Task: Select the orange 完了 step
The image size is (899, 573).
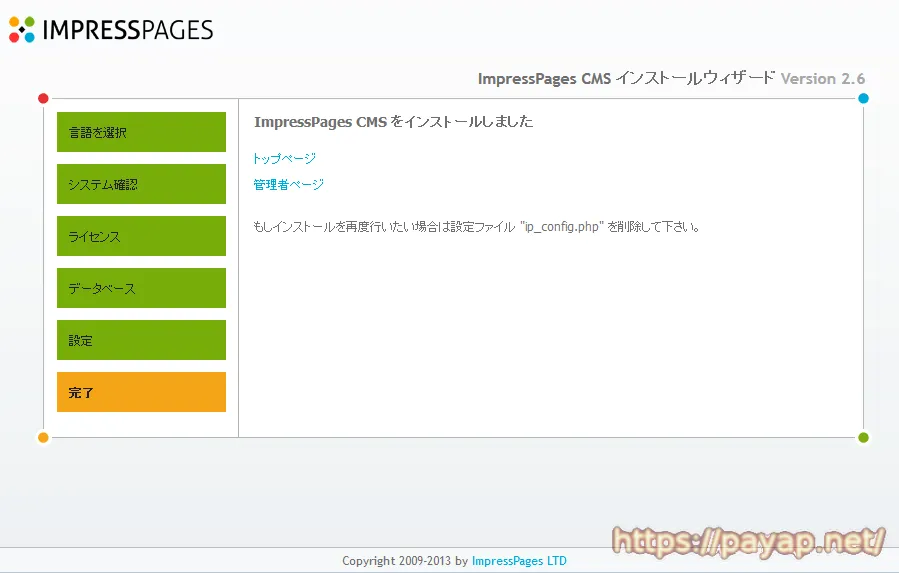Action: click(x=141, y=392)
